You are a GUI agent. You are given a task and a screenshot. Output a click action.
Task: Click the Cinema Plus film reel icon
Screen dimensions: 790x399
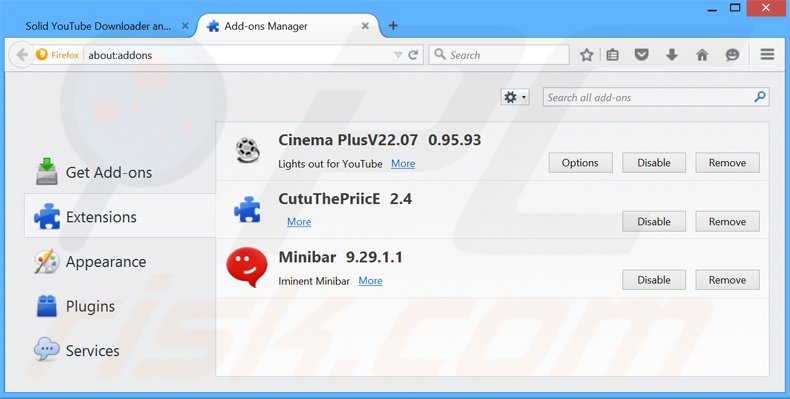coord(247,150)
